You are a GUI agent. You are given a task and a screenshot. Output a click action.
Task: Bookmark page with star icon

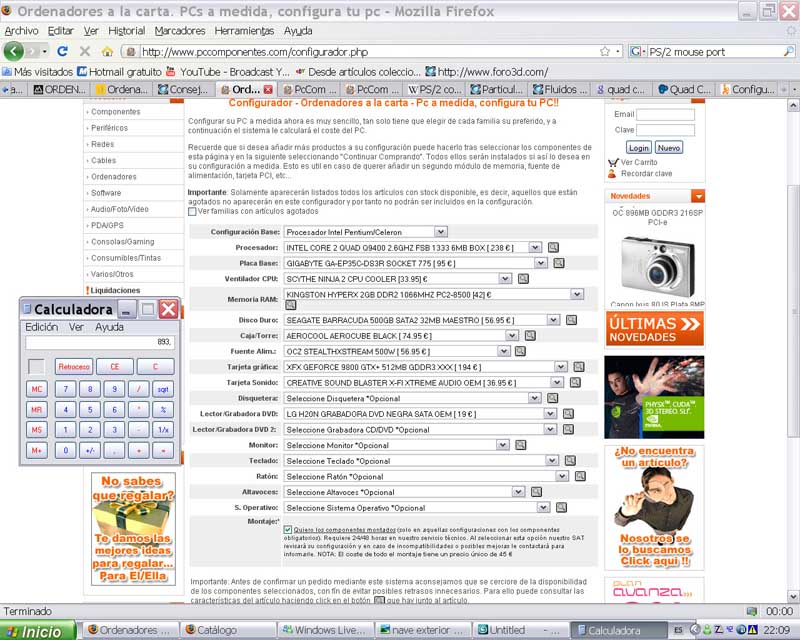pos(605,51)
